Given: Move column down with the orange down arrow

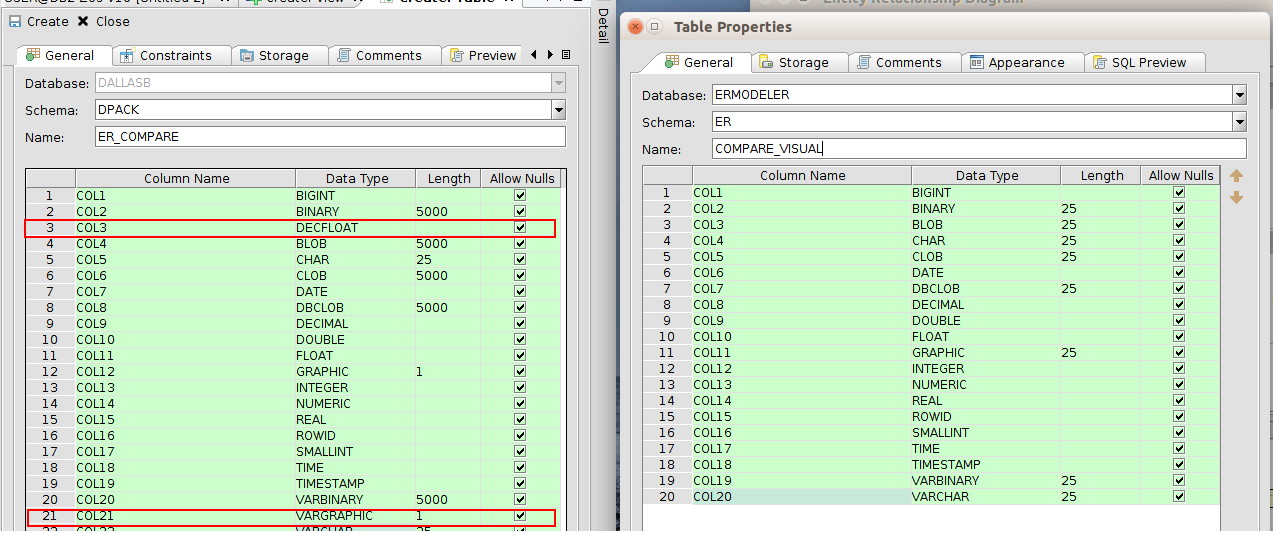Looking at the screenshot, I should click(x=1236, y=197).
